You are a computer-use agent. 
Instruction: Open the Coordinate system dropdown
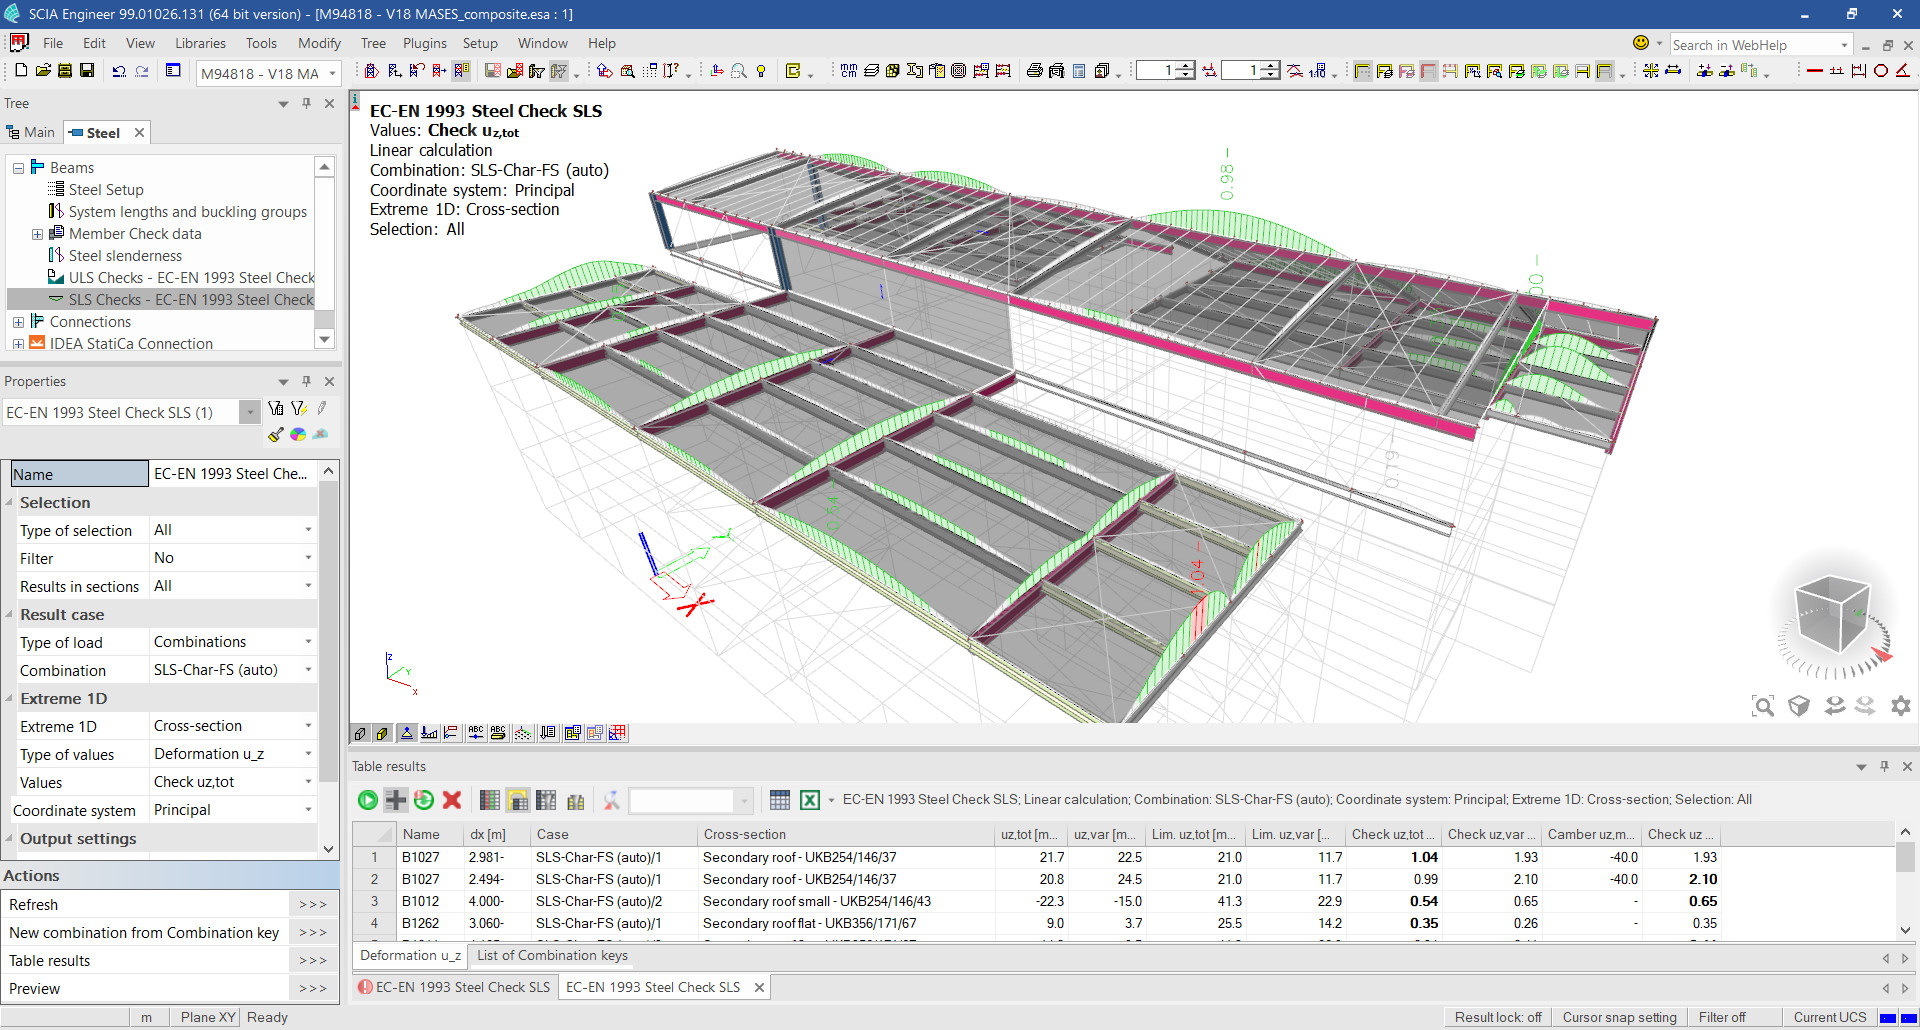(x=308, y=810)
